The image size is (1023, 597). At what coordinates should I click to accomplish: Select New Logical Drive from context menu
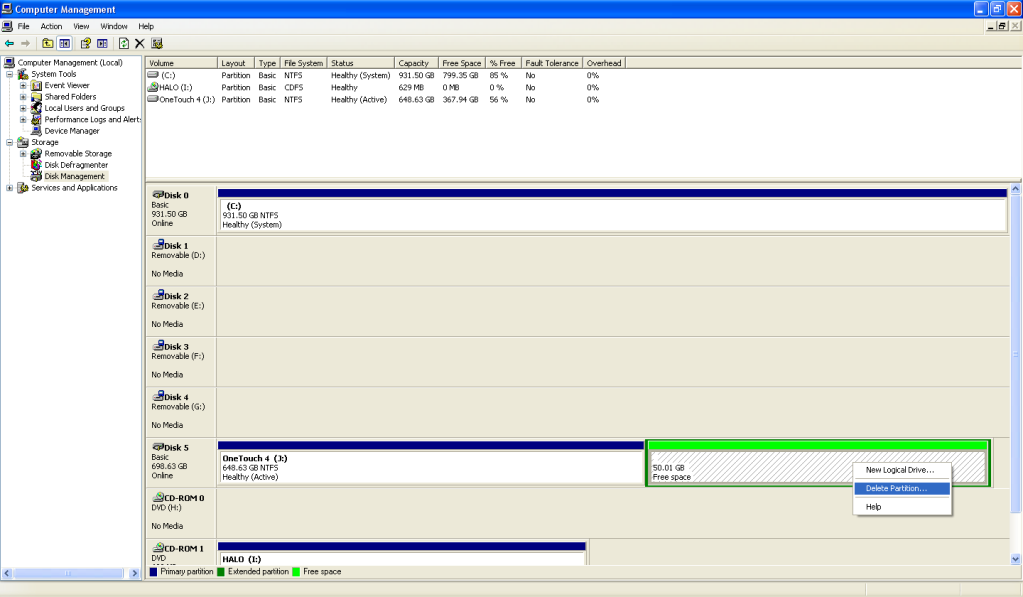(x=899, y=470)
